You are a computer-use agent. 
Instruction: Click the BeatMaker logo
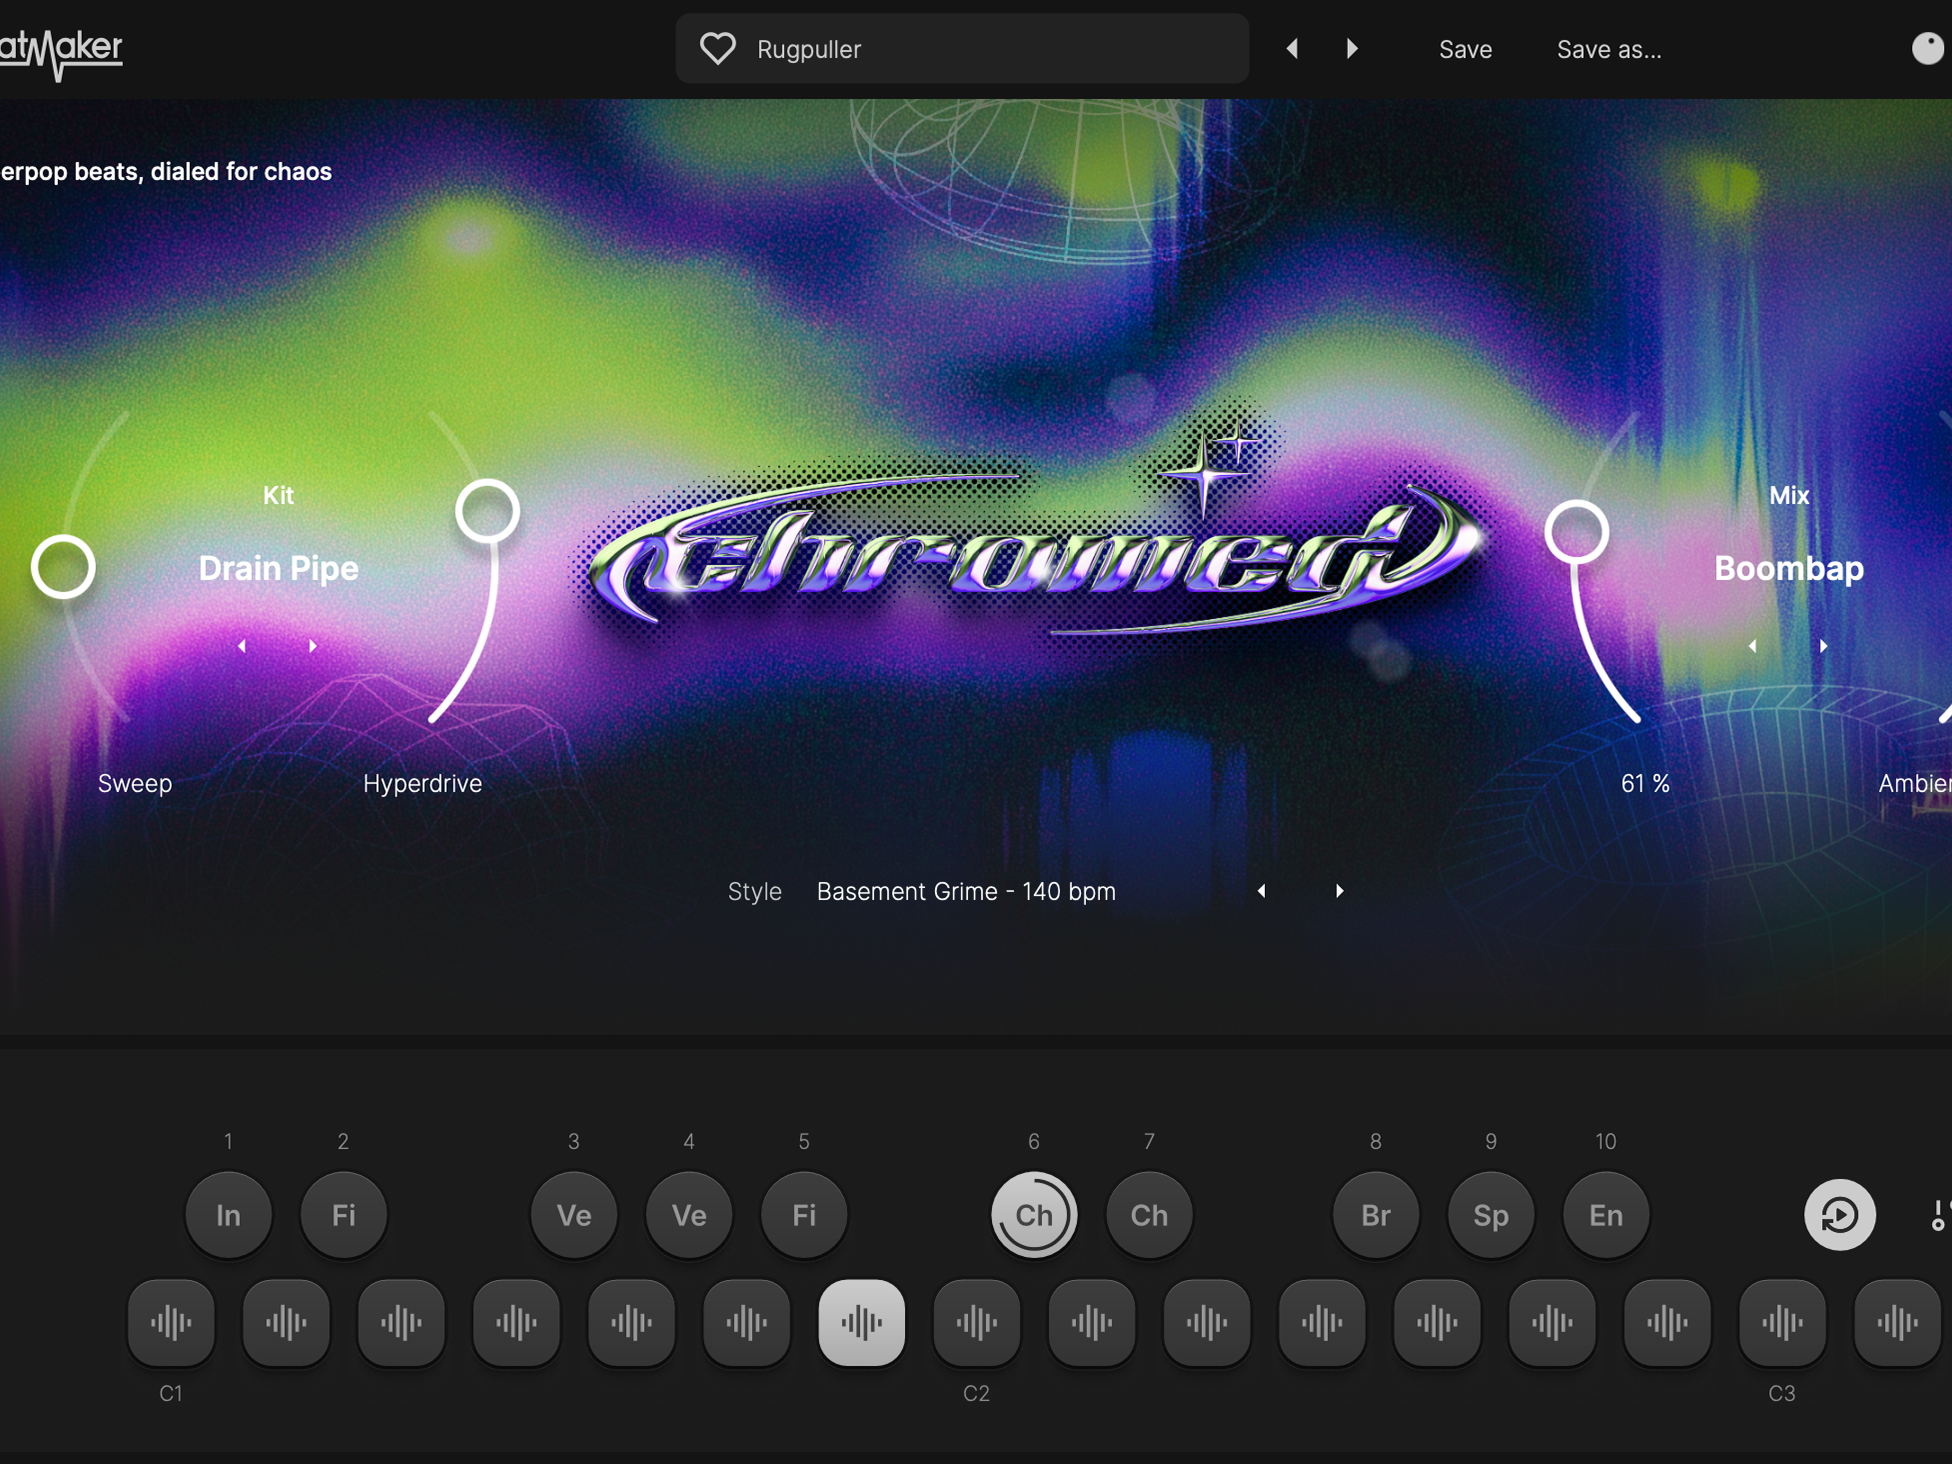61,52
